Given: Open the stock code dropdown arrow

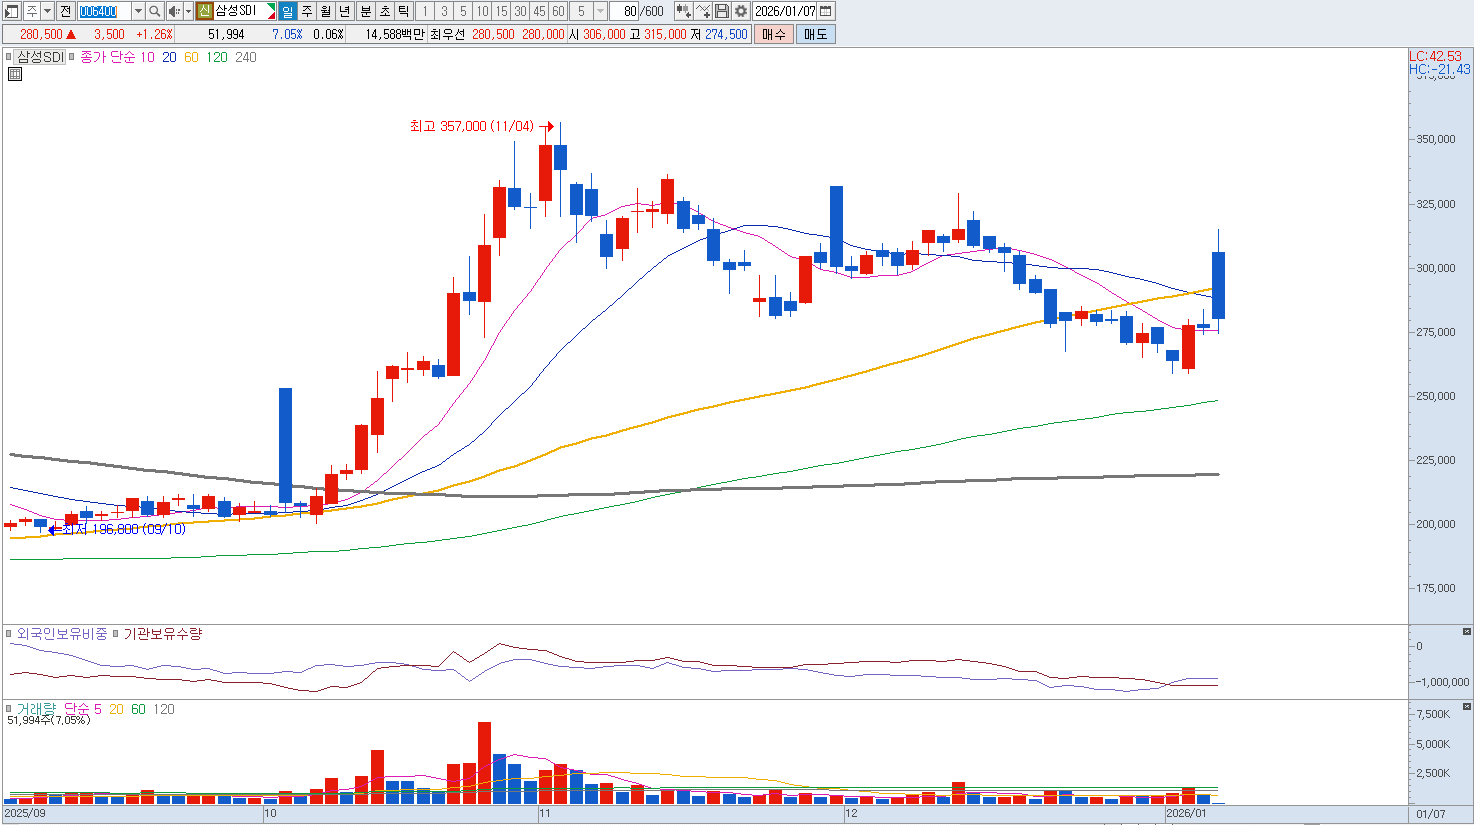Looking at the screenshot, I should 138,11.
